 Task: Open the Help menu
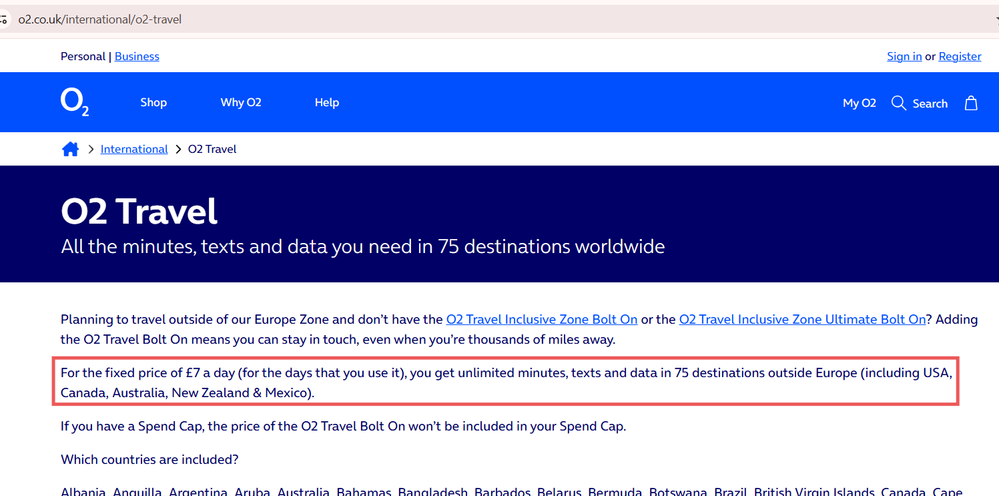tap(327, 103)
